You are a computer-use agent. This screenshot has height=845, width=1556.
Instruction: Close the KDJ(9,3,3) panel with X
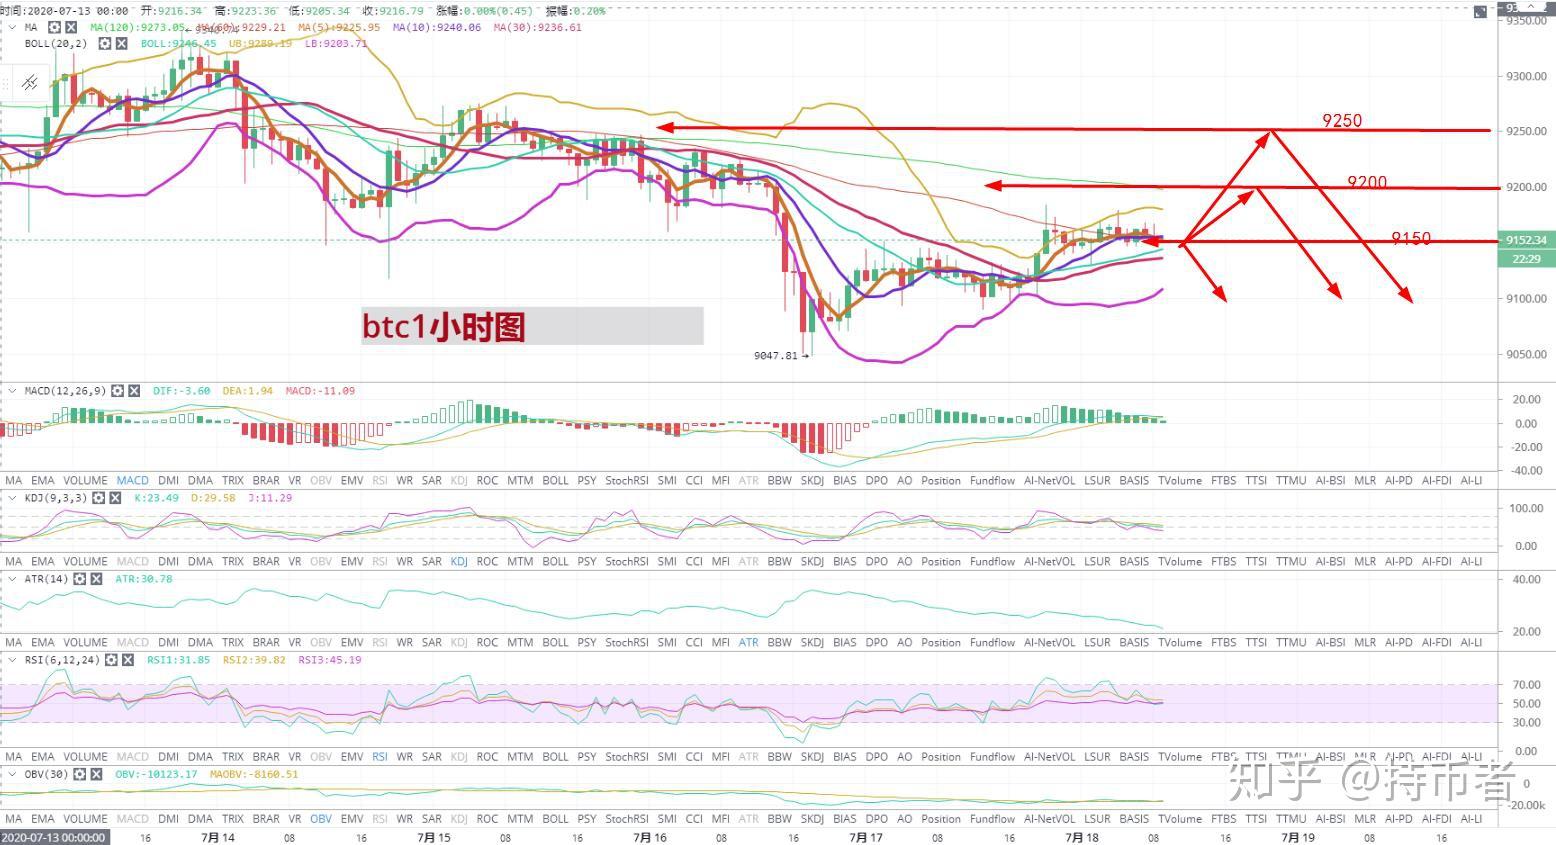pyautogui.click(x=116, y=498)
